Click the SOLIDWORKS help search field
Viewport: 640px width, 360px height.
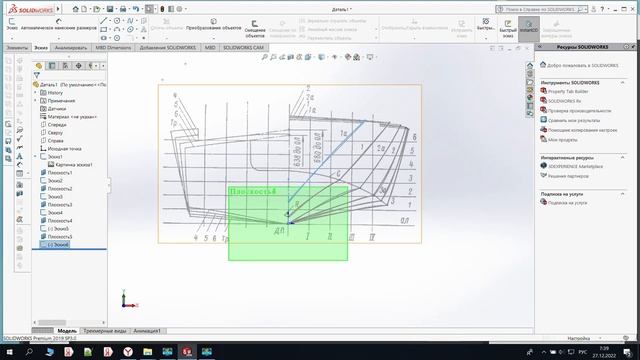(541, 9)
